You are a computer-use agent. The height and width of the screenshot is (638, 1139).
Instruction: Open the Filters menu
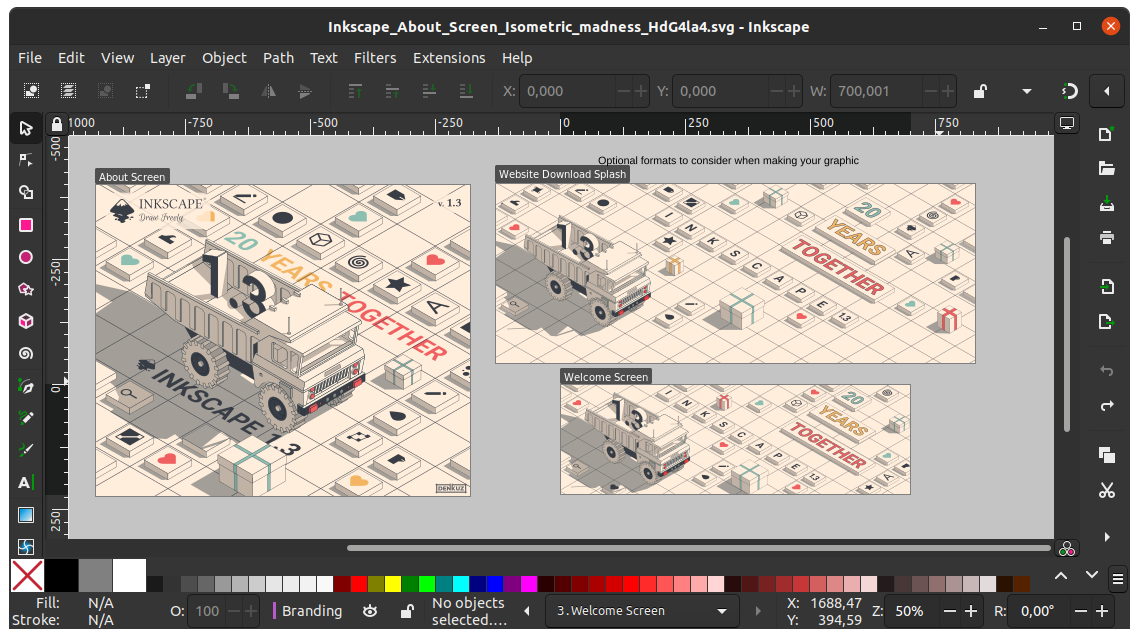click(375, 58)
